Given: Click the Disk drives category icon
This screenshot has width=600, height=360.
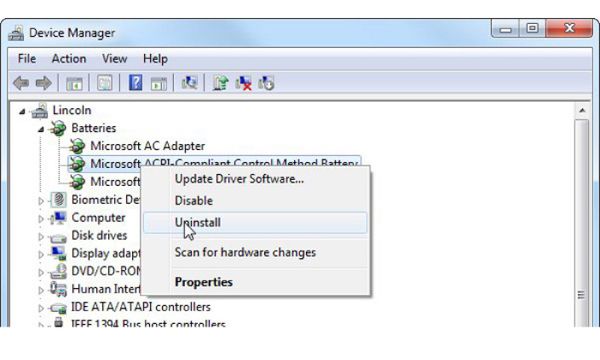Looking at the screenshot, I should coord(58,238).
